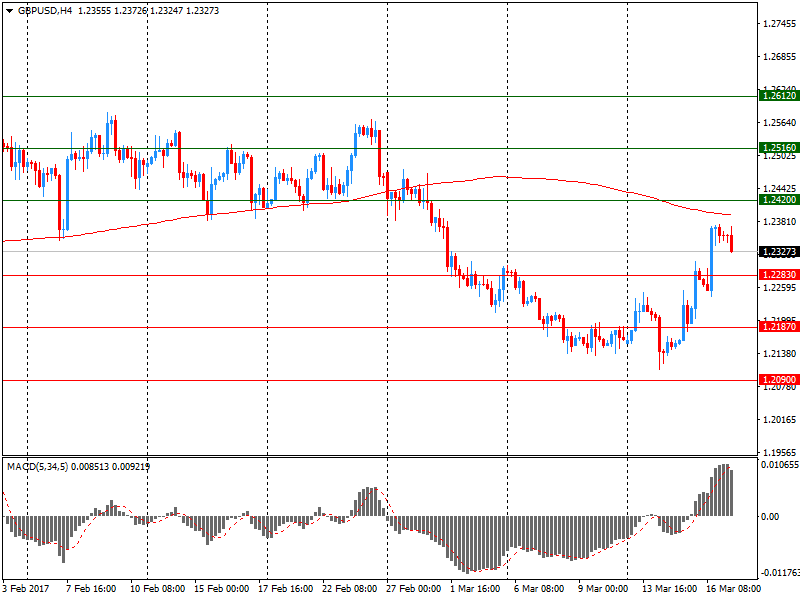
Task: Click the 1.20900 red price level label
Action: (x=779, y=380)
